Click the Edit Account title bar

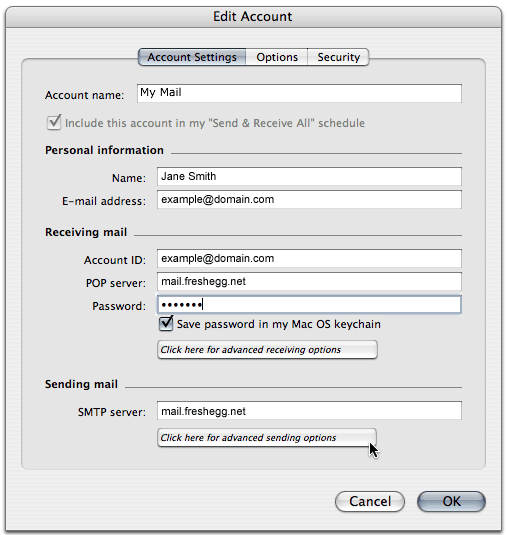coord(253,16)
